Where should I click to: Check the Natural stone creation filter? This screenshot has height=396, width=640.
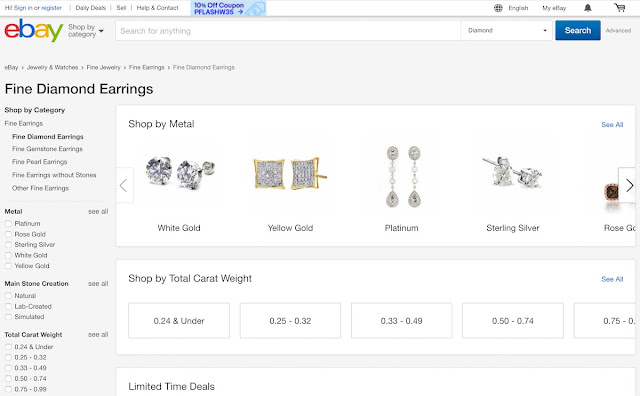[x=8, y=296]
